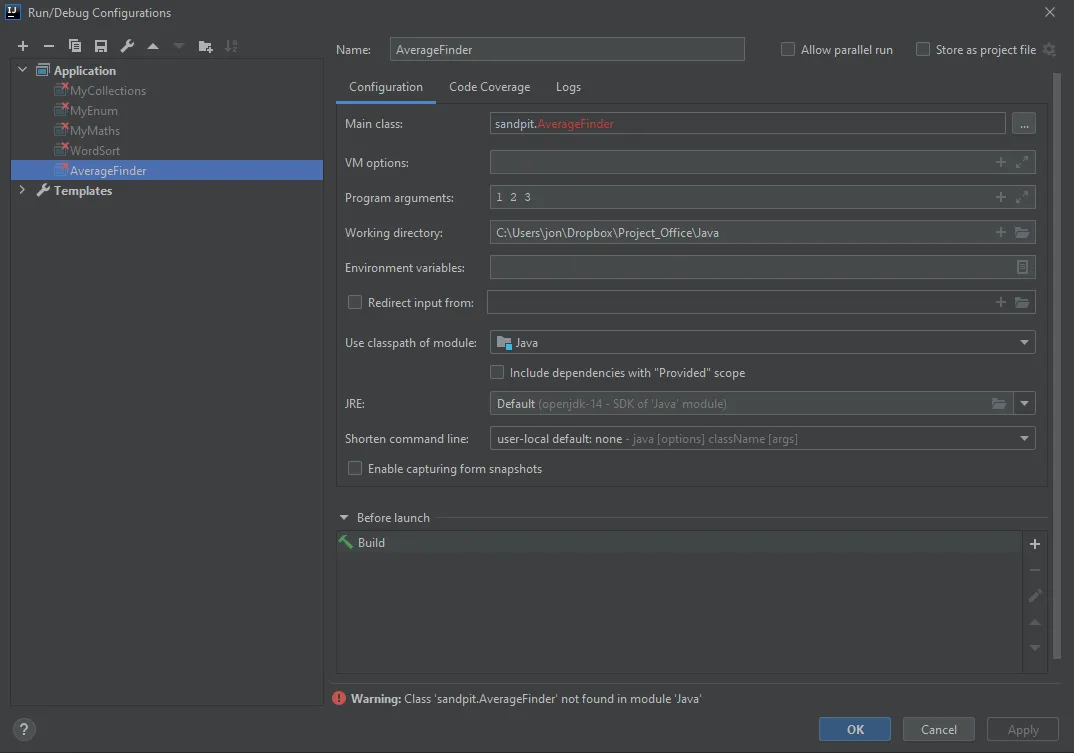
Task: Add a before launch task
Action: tap(1035, 544)
